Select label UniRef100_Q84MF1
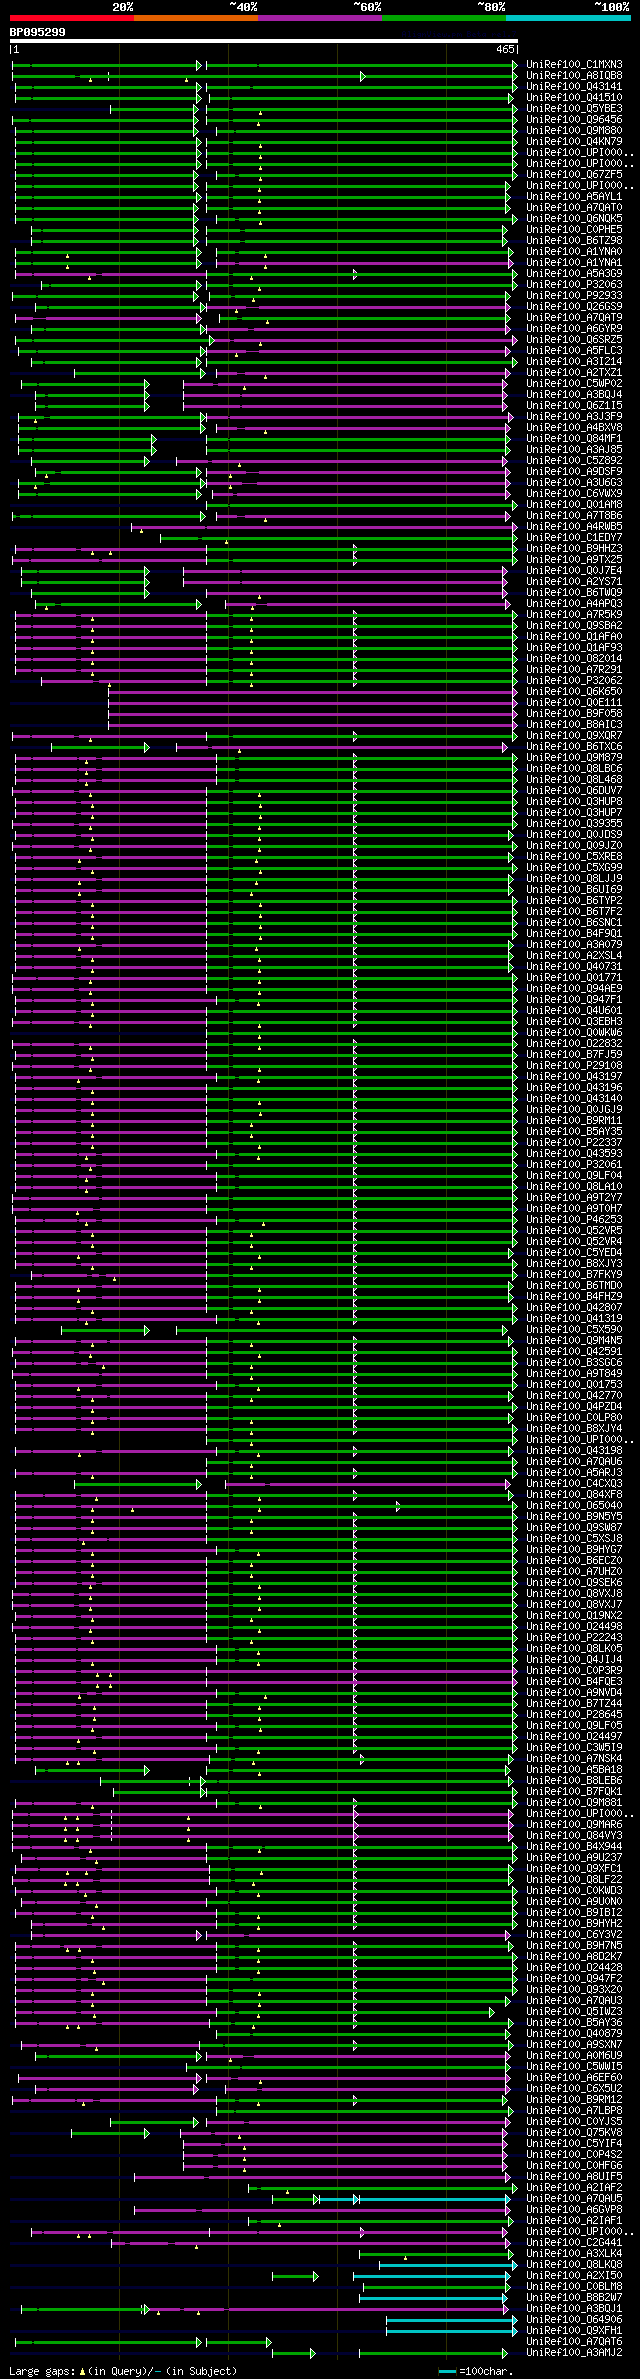This screenshot has width=640, height=2379. (574, 438)
